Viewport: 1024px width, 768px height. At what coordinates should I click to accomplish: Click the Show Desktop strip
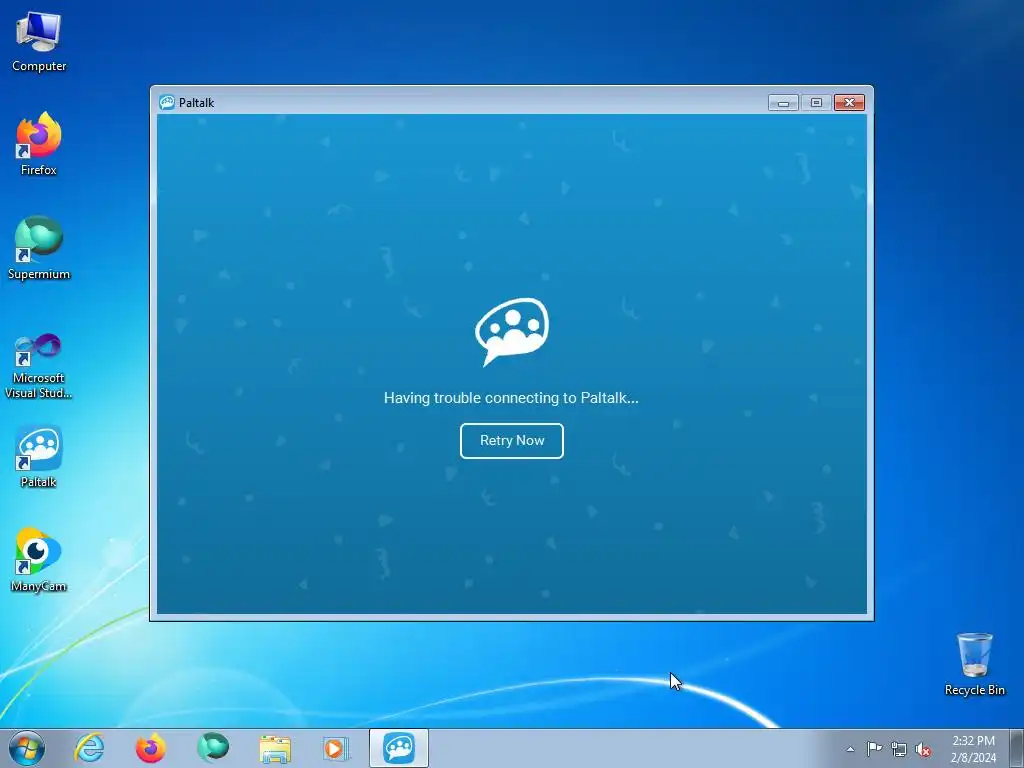(x=1017, y=748)
